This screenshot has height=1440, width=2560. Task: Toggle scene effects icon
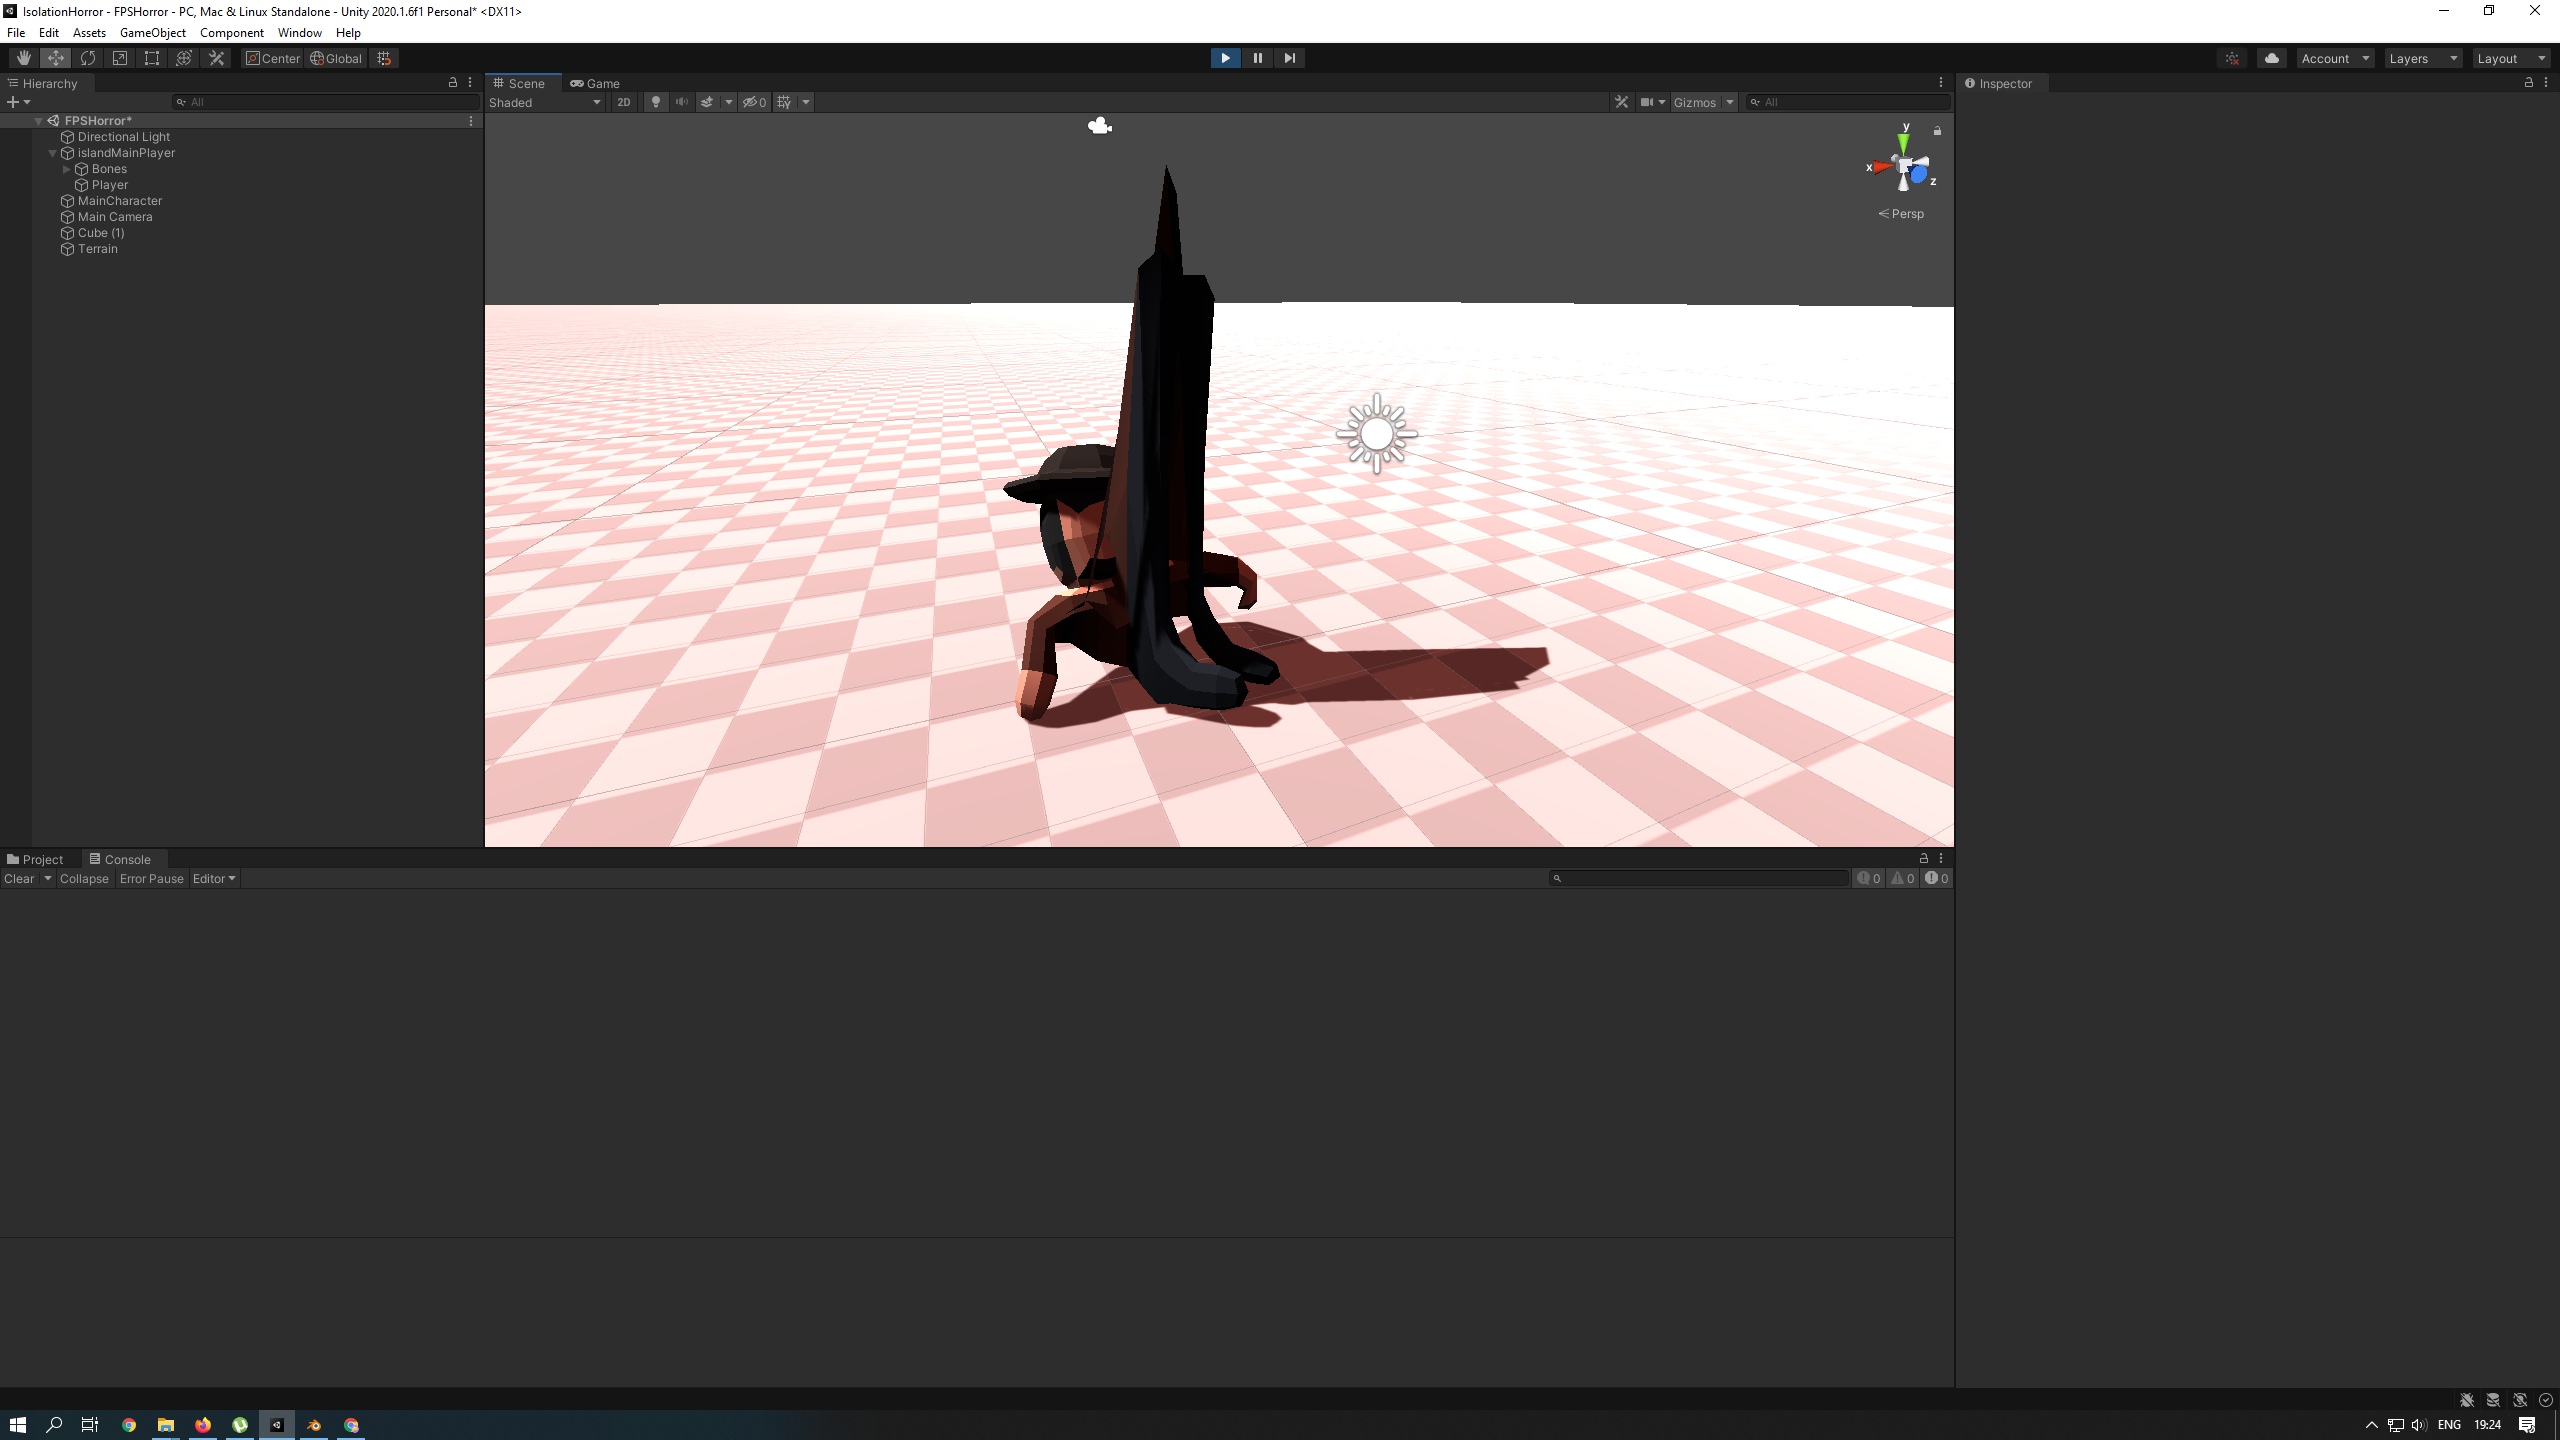coord(707,102)
